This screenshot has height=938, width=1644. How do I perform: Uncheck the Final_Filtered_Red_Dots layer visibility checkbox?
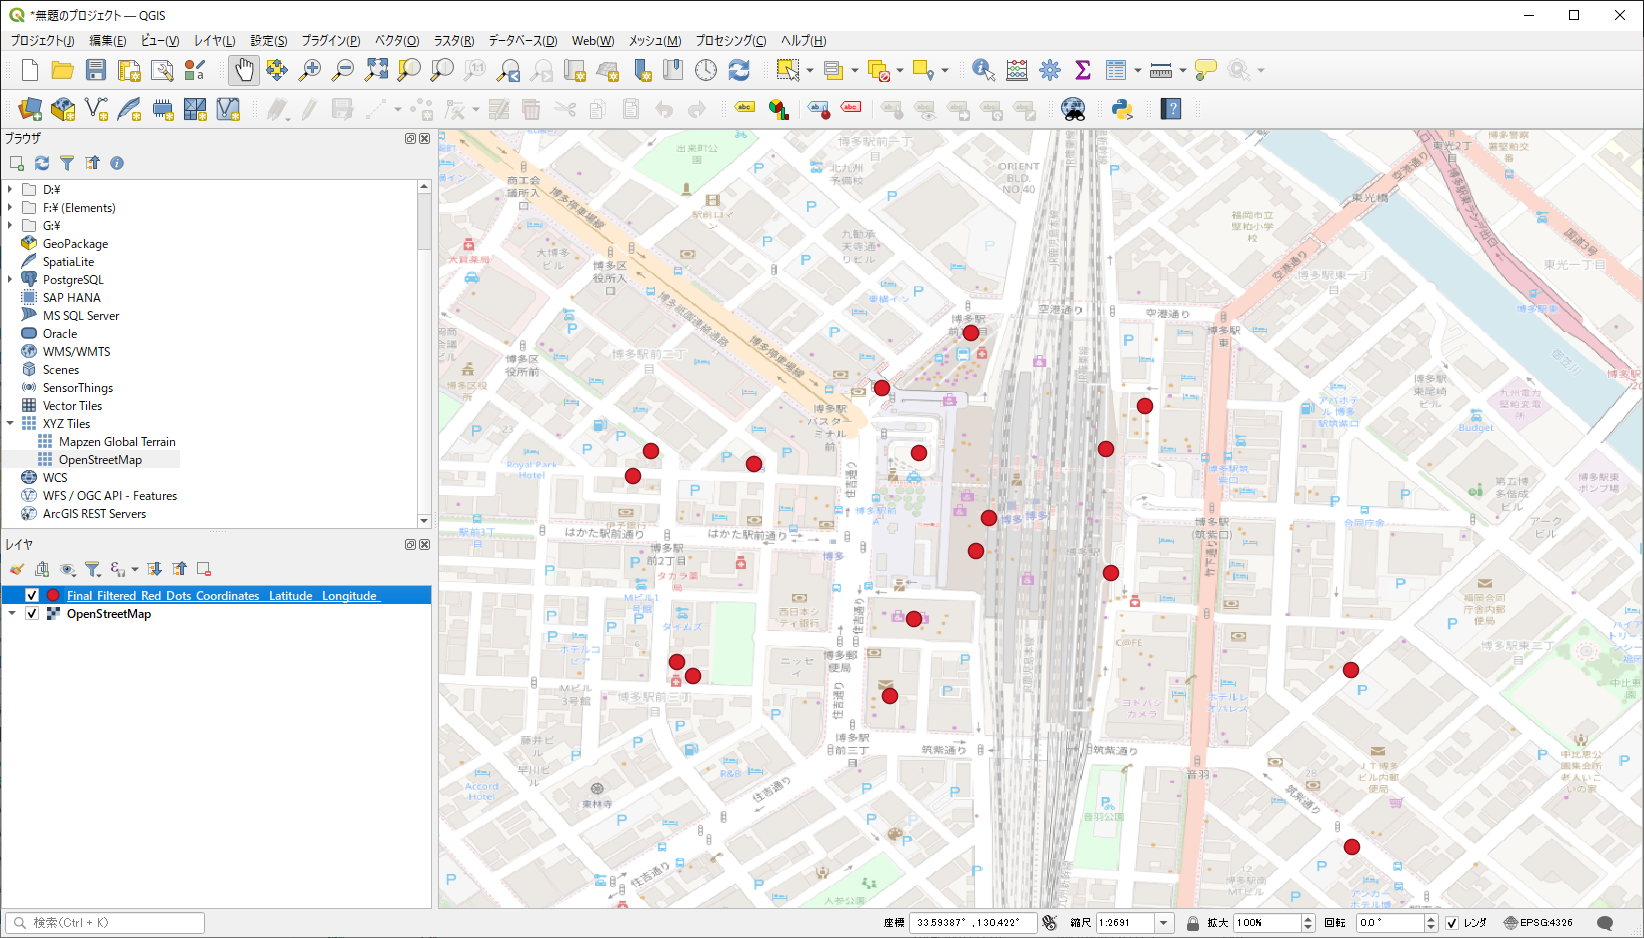(32, 595)
